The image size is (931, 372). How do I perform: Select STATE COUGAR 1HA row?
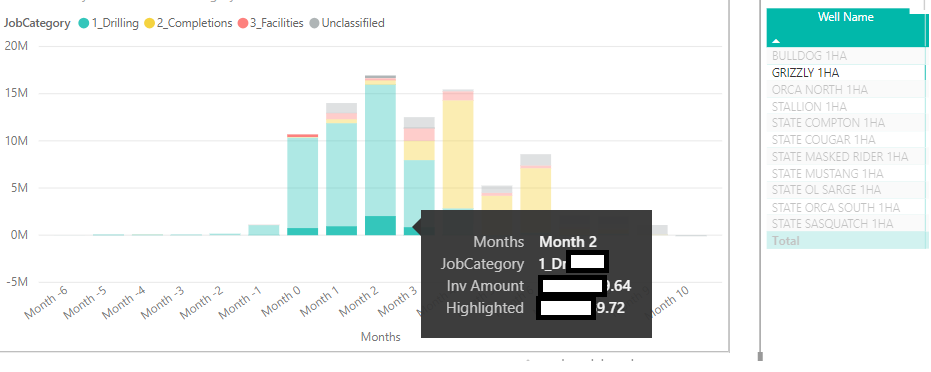(x=846, y=140)
